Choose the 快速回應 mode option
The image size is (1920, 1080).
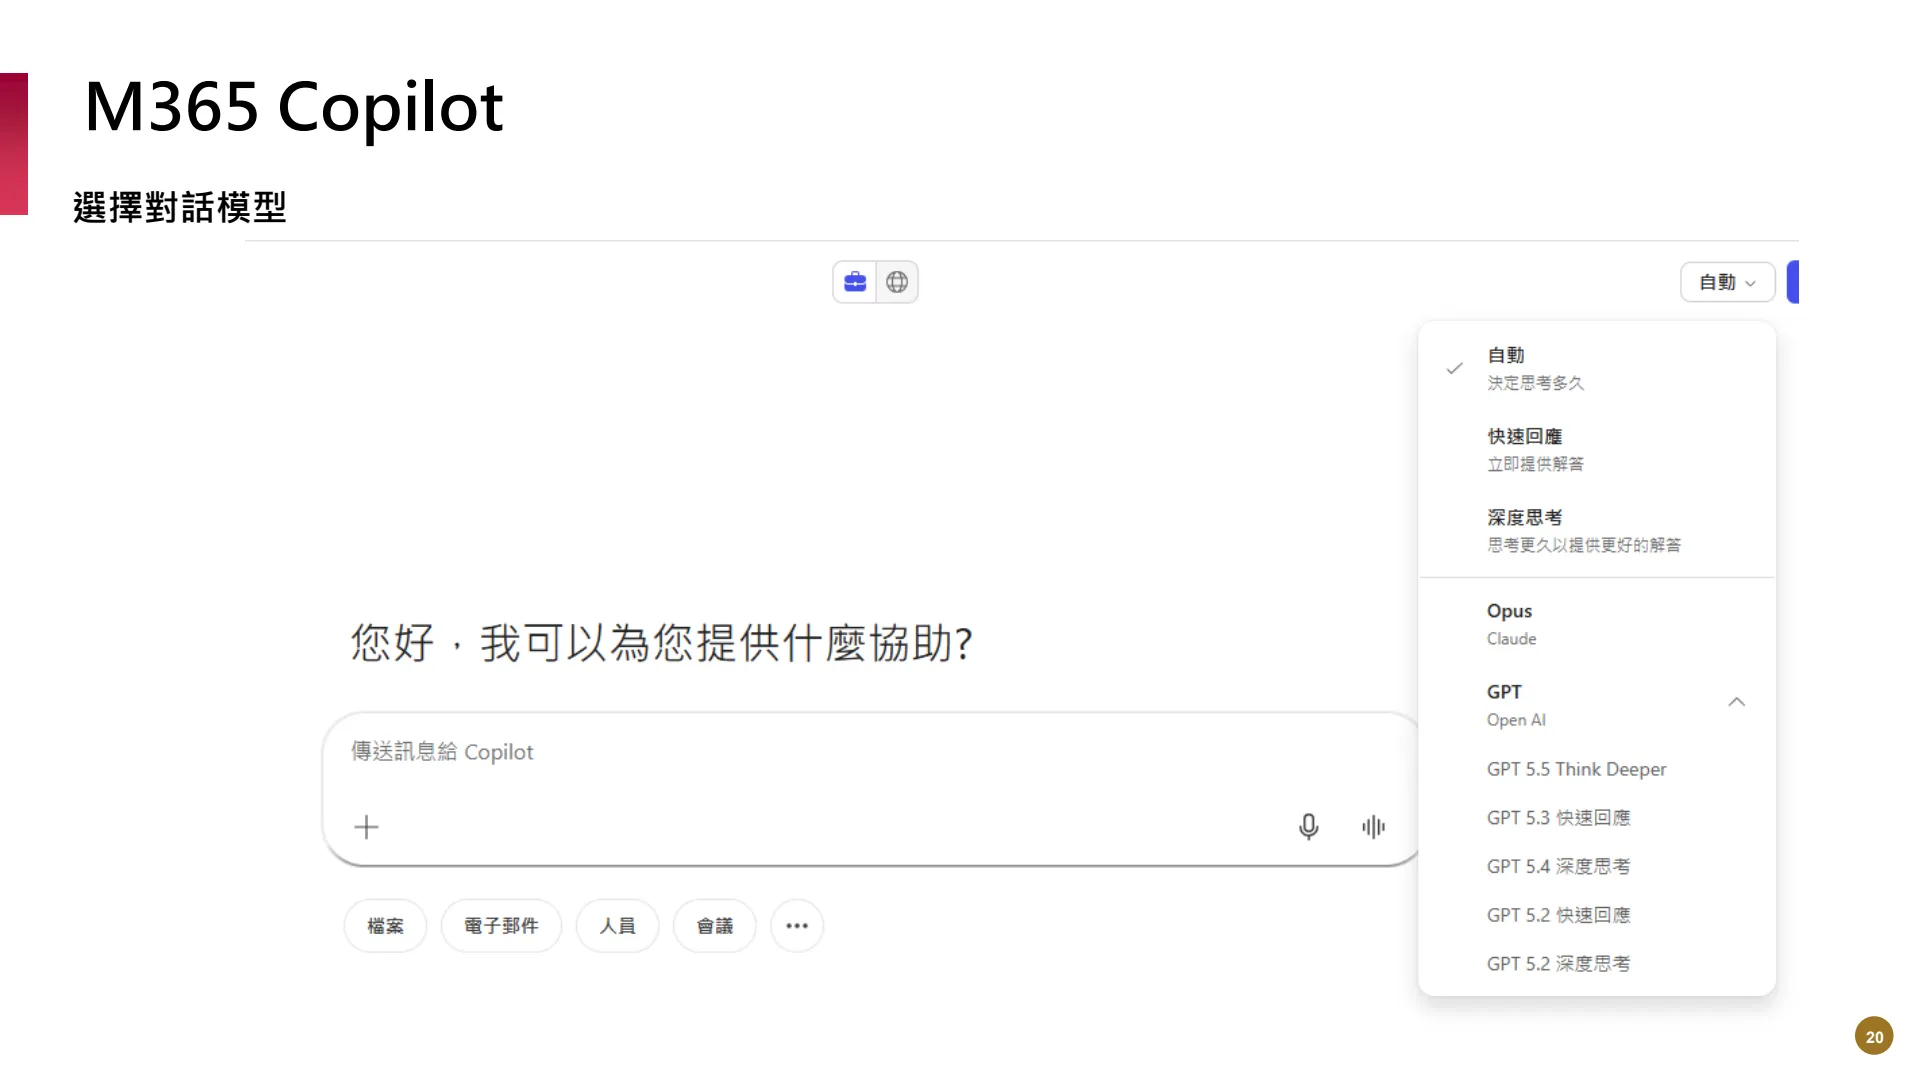tap(1596, 449)
